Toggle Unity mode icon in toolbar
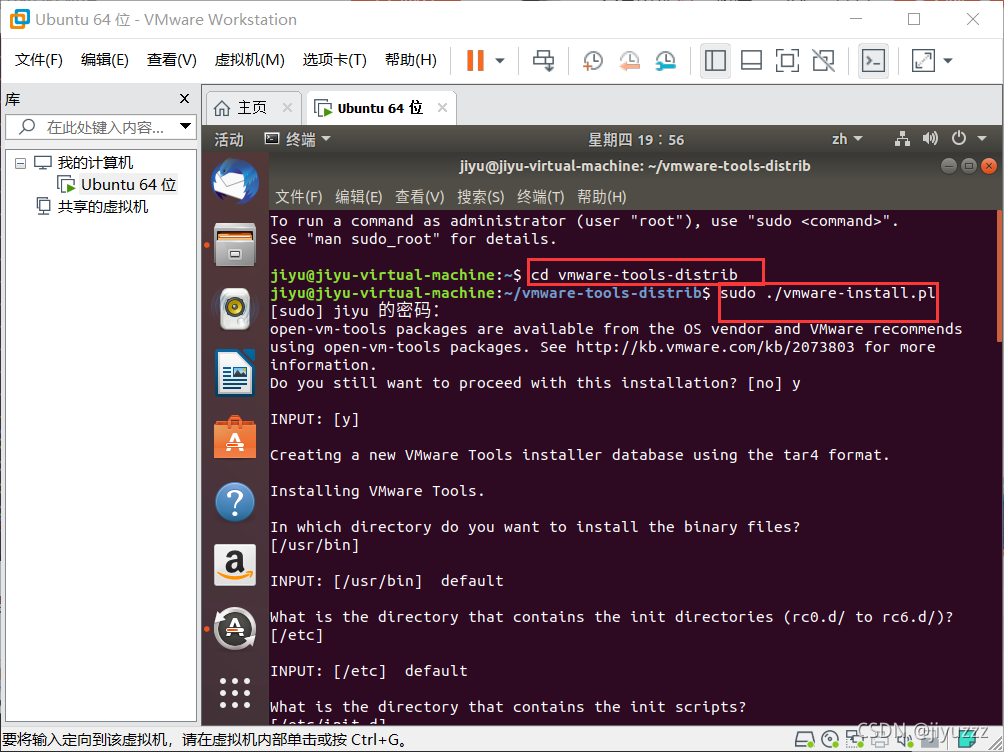 [x=823, y=61]
